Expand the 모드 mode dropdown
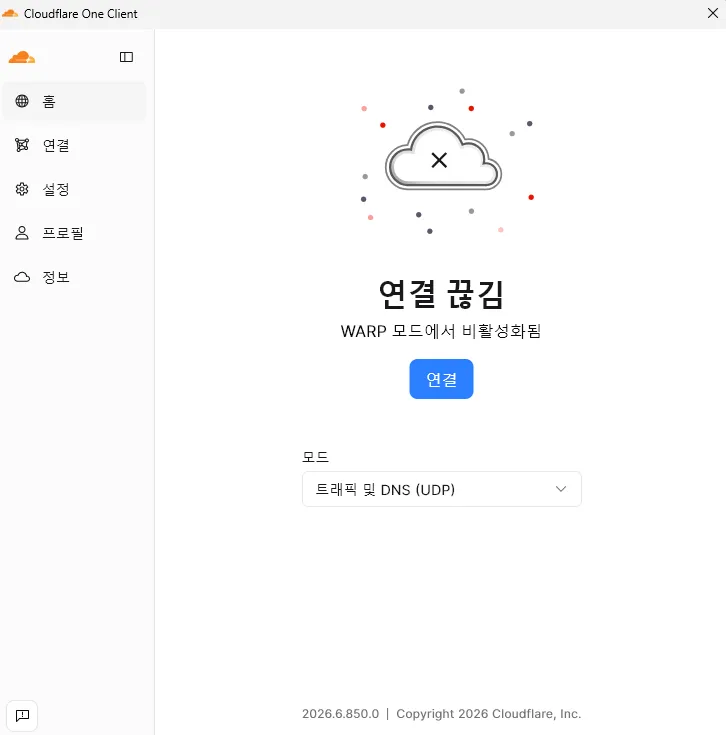The image size is (726, 735). (x=442, y=489)
